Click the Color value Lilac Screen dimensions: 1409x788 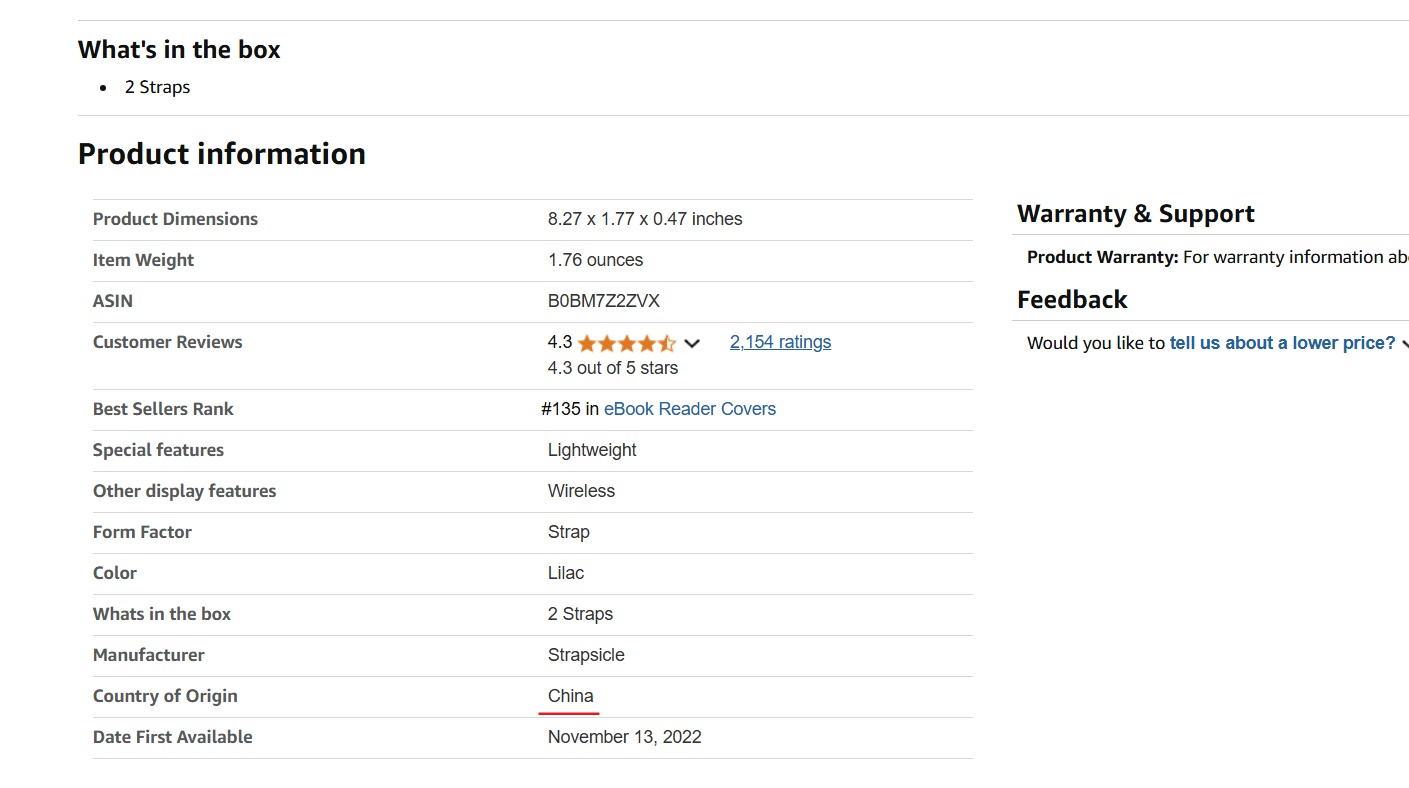(x=566, y=573)
